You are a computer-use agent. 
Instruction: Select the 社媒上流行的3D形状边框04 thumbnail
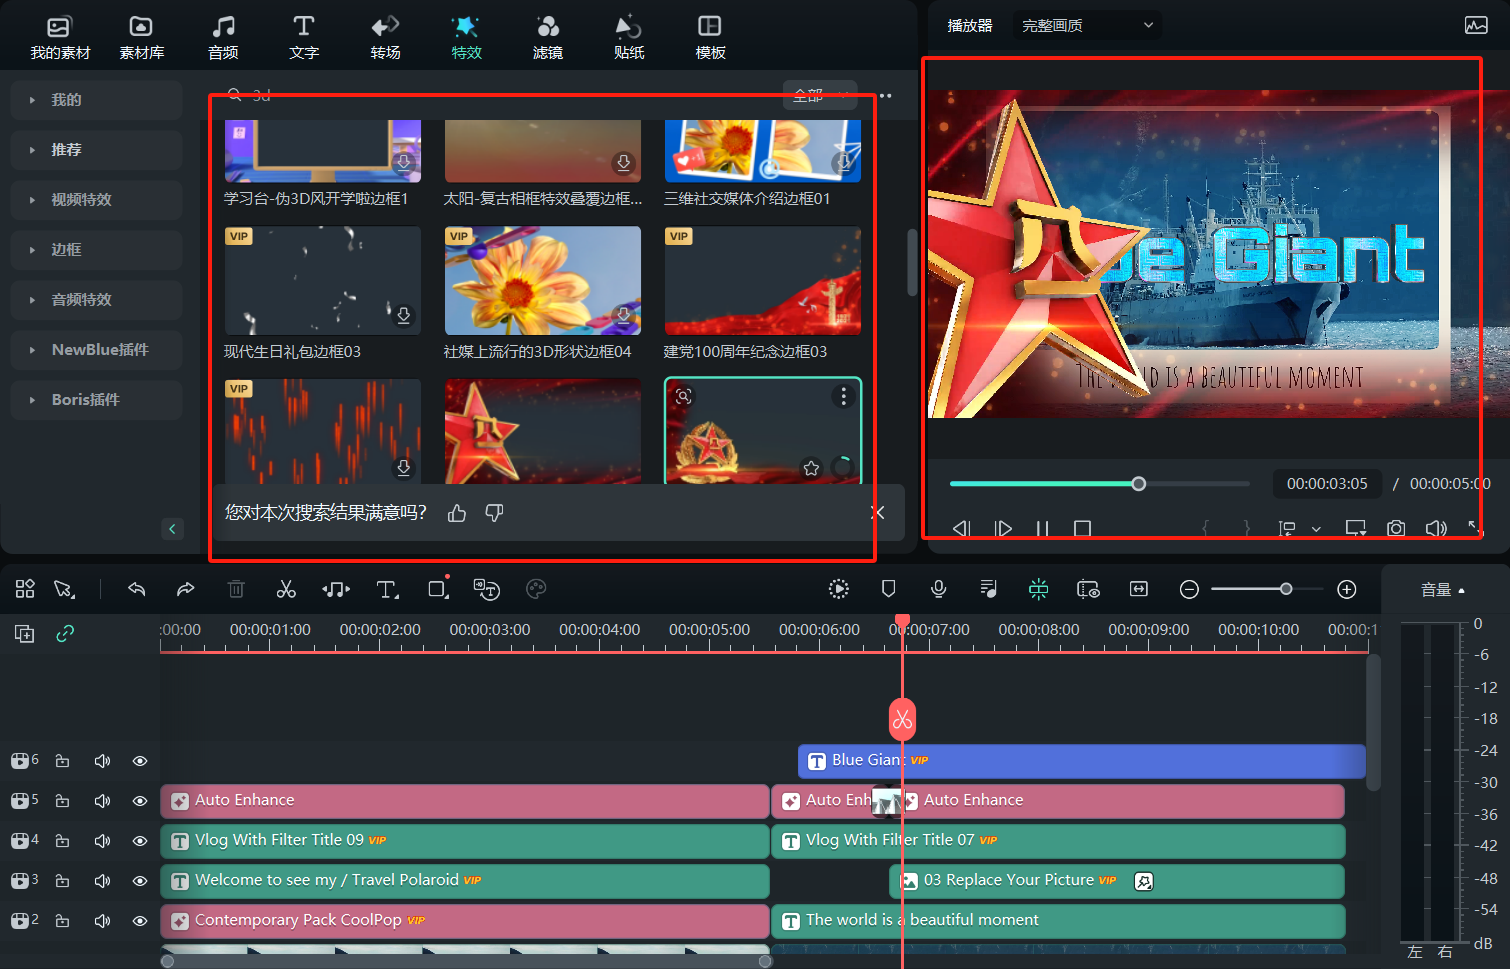pyautogui.click(x=542, y=281)
